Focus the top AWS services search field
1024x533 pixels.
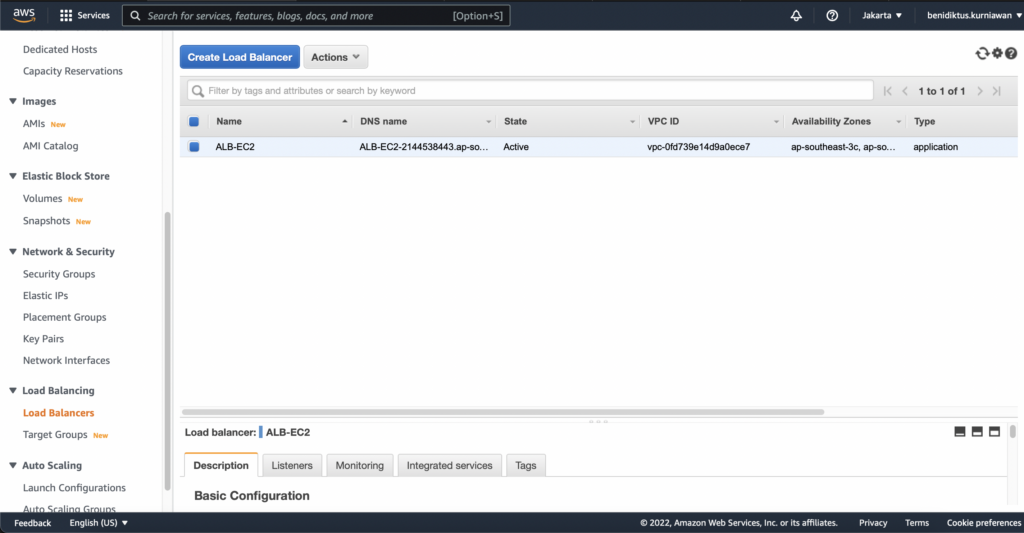pos(316,16)
